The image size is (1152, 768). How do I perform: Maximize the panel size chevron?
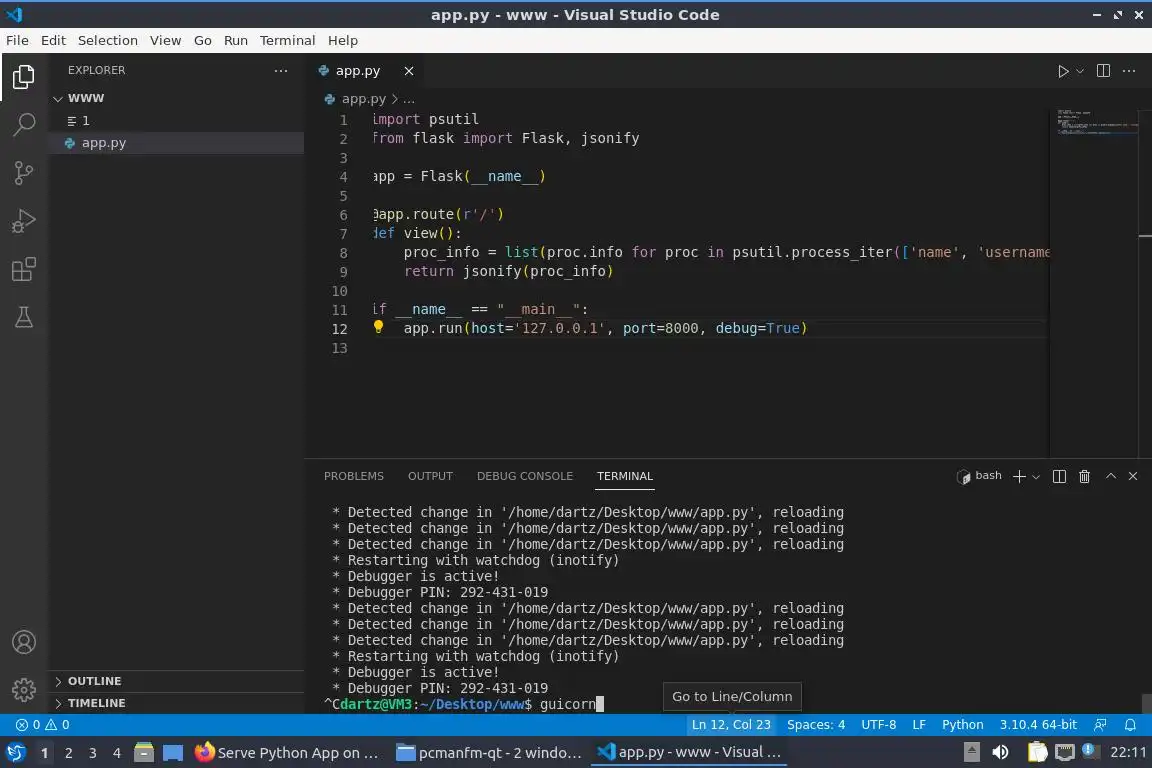coord(1111,476)
